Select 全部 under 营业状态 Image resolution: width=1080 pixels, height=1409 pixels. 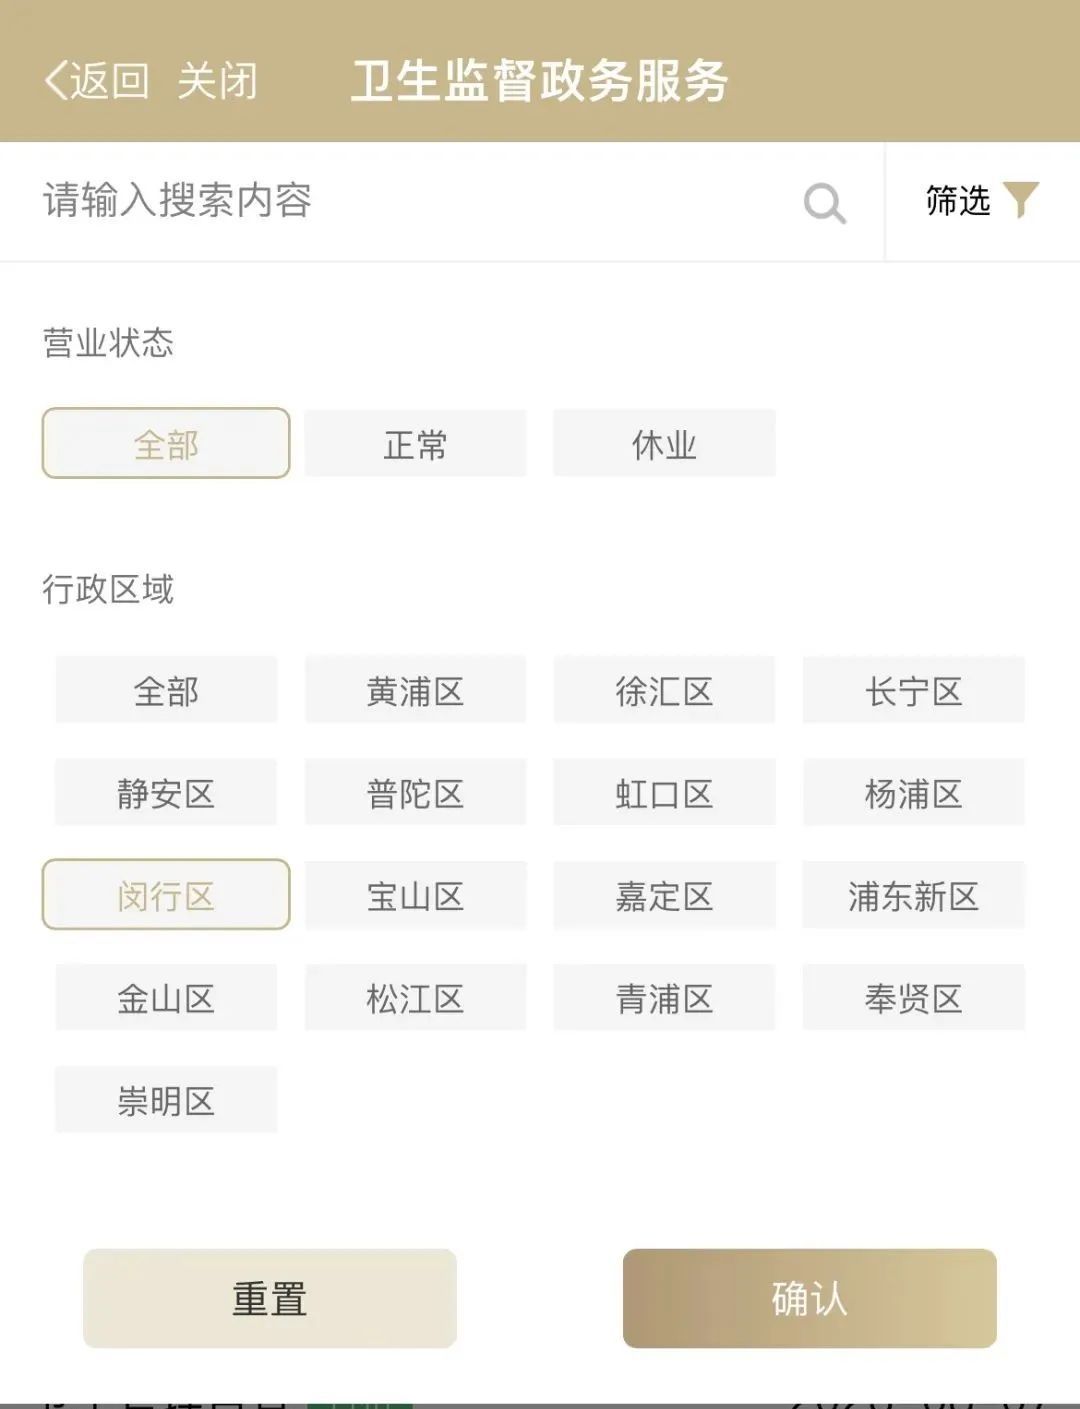[x=166, y=443]
